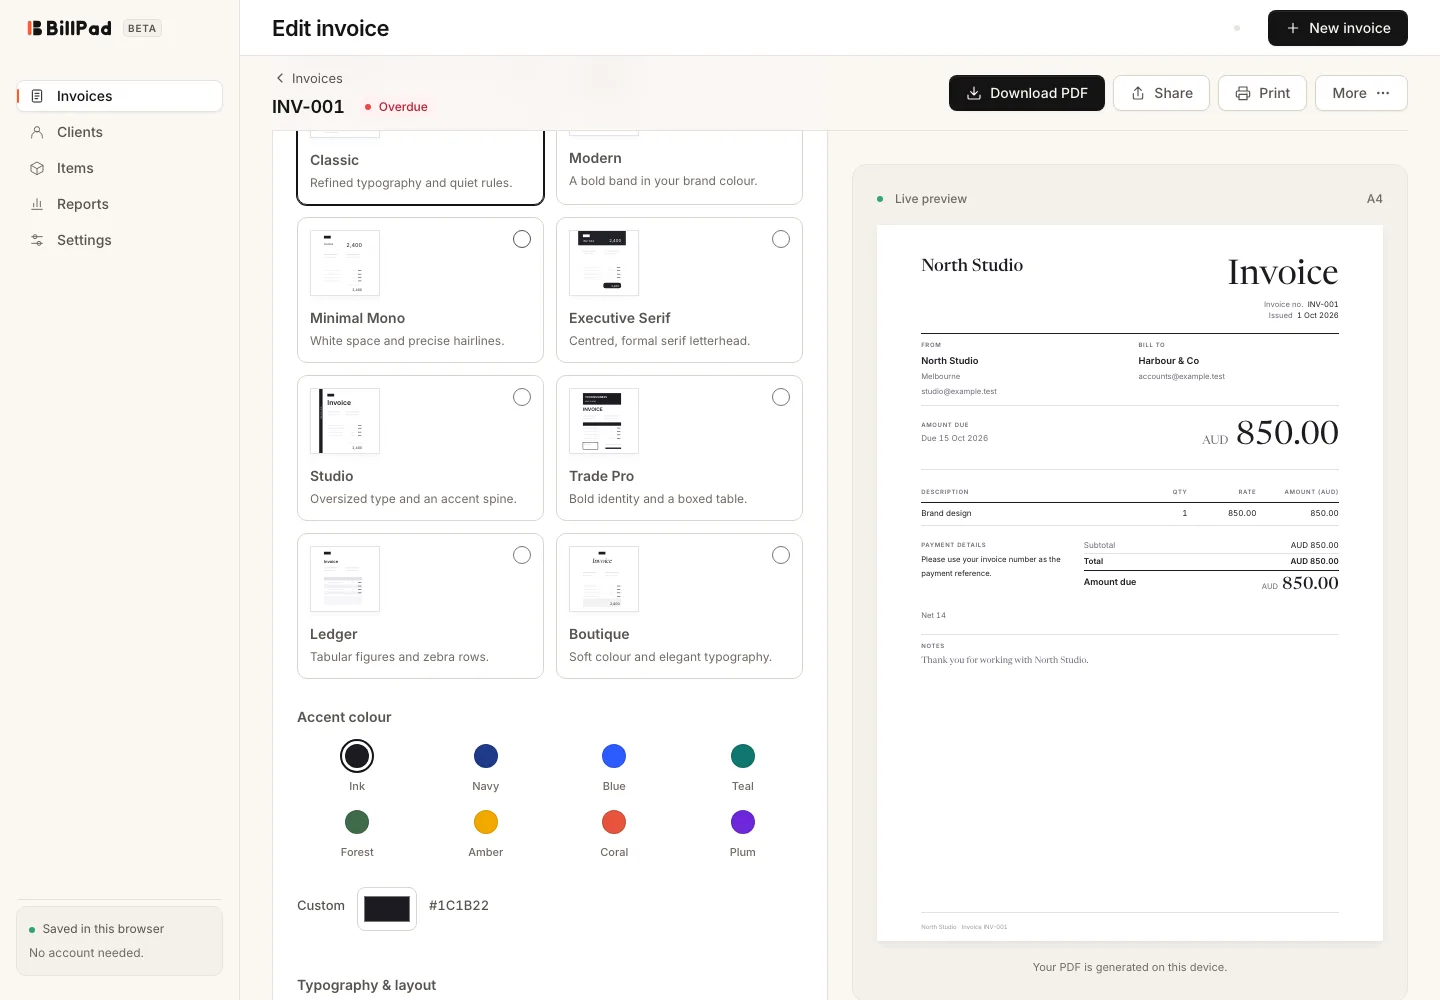The height and width of the screenshot is (1000, 1440).
Task: Open the Custom colour picker swatch
Action: coord(387,909)
